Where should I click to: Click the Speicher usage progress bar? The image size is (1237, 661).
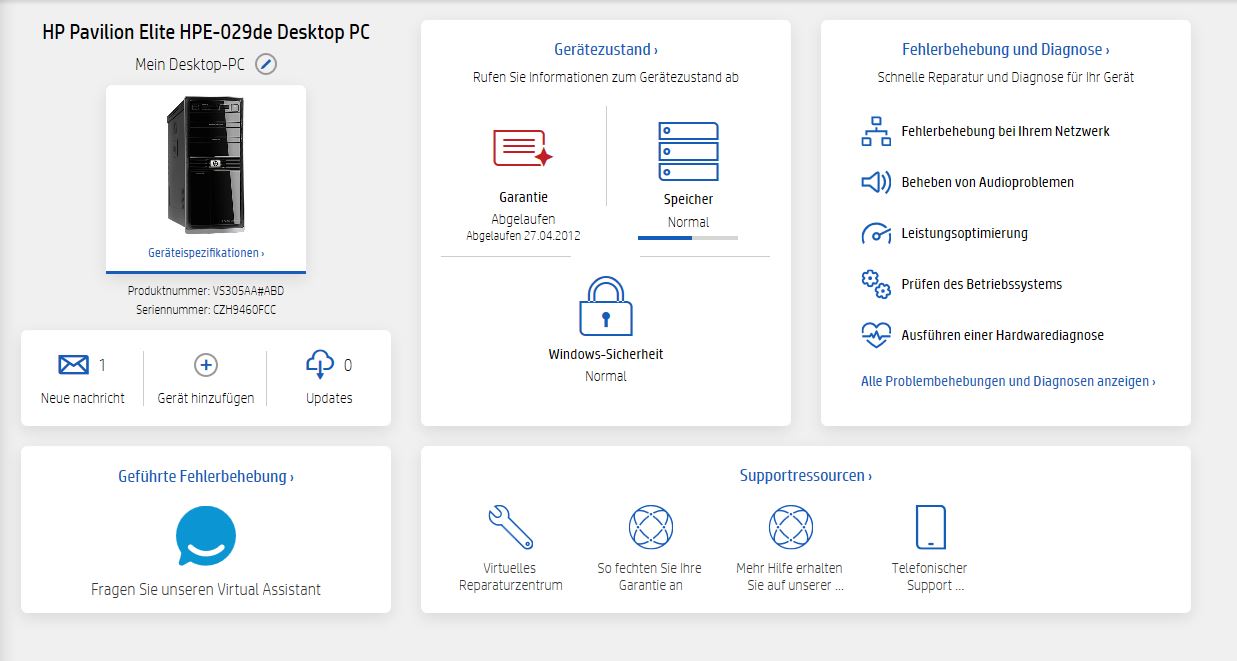688,238
